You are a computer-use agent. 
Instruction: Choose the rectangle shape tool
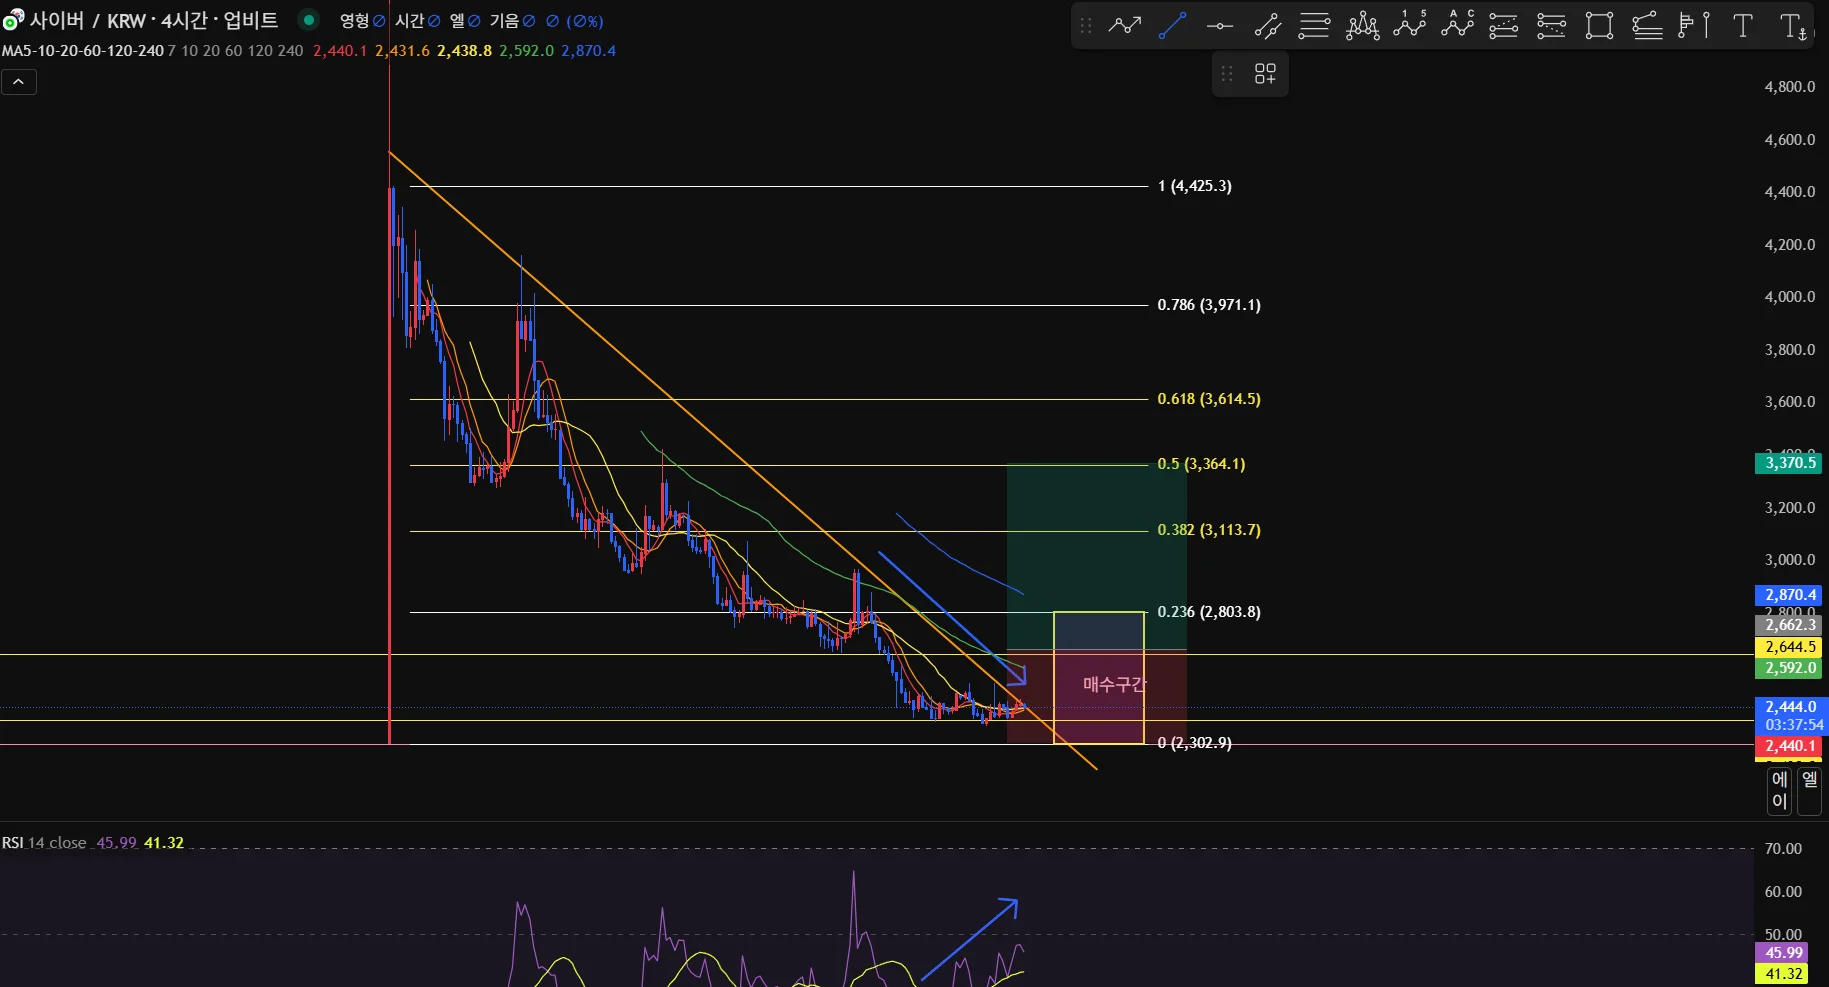[x=1599, y=26]
